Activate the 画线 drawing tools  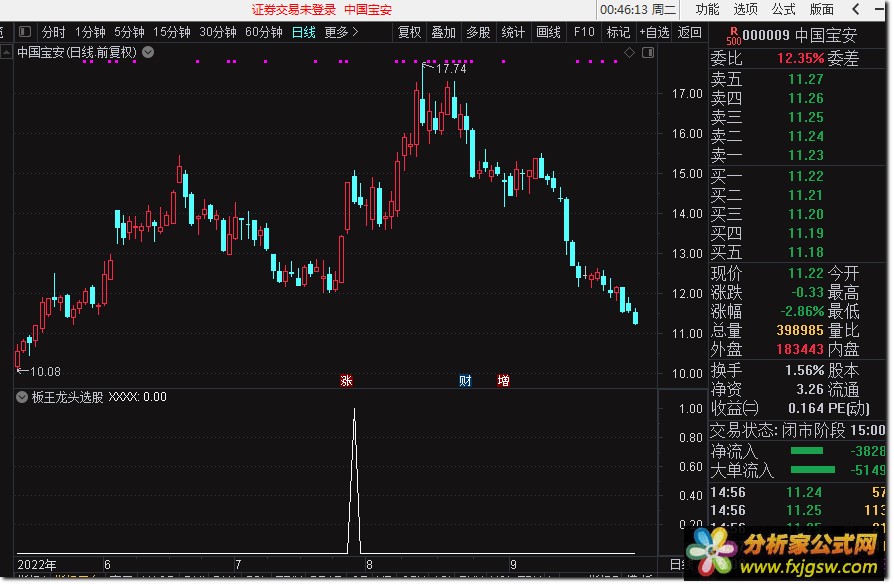(548, 32)
